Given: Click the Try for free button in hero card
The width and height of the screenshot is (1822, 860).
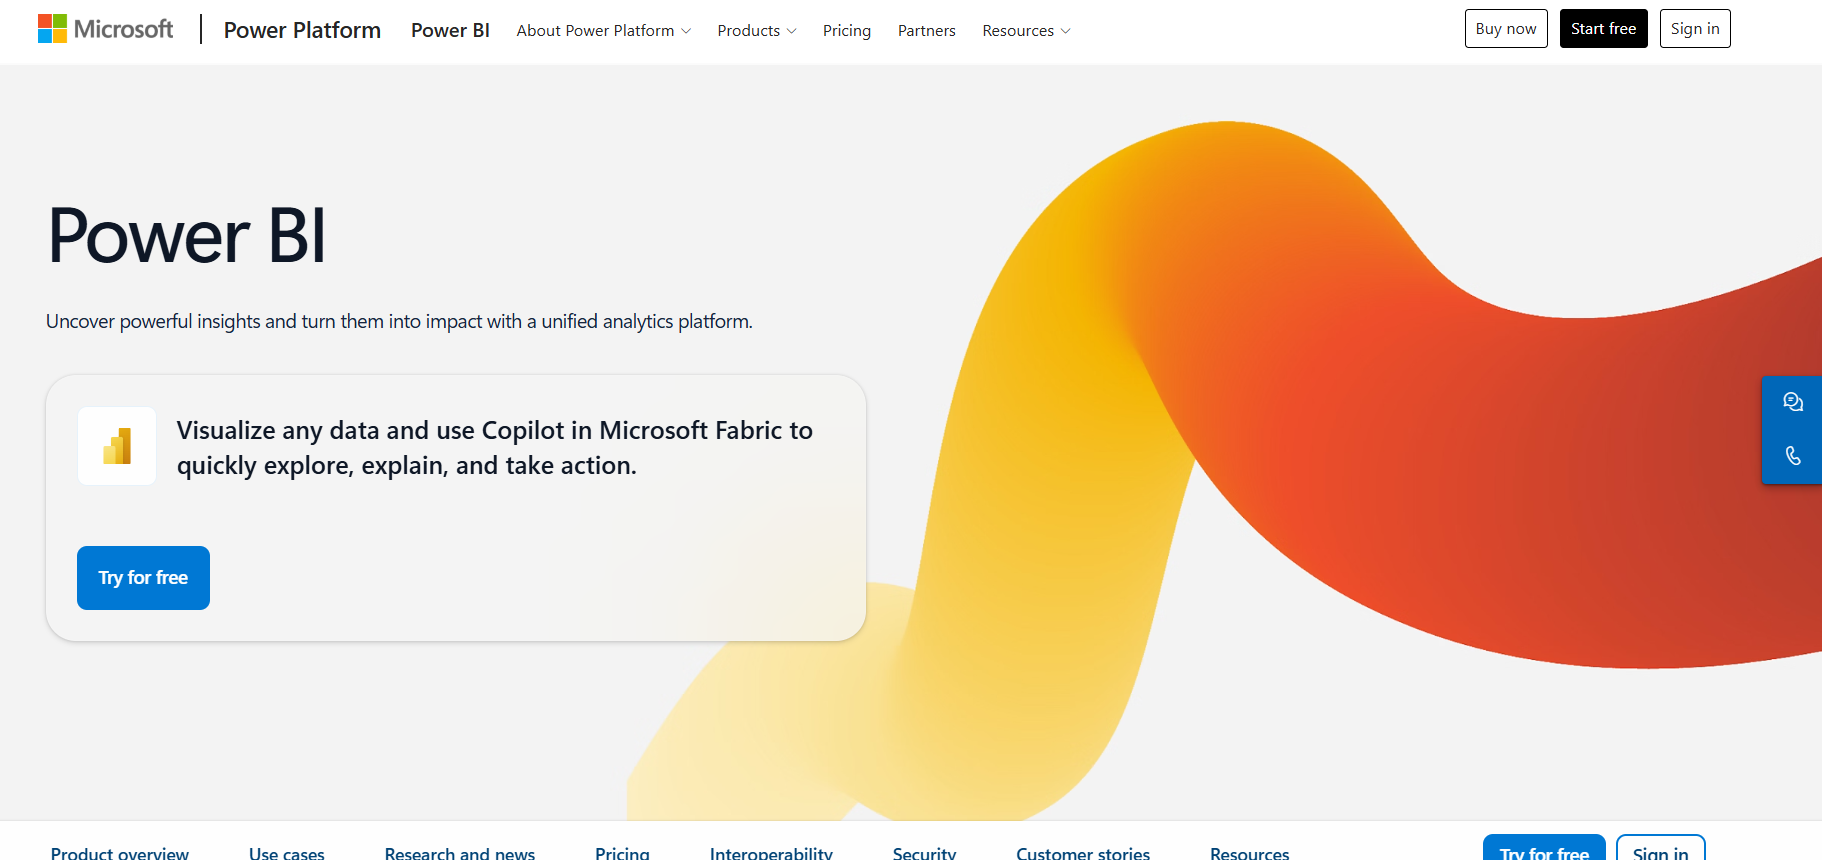Looking at the screenshot, I should coord(143,578).
